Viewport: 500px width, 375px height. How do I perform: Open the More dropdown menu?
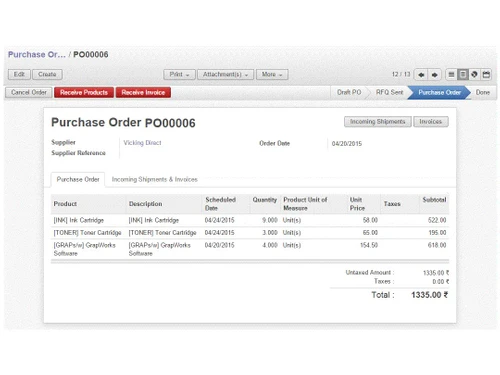coord(272,74)
